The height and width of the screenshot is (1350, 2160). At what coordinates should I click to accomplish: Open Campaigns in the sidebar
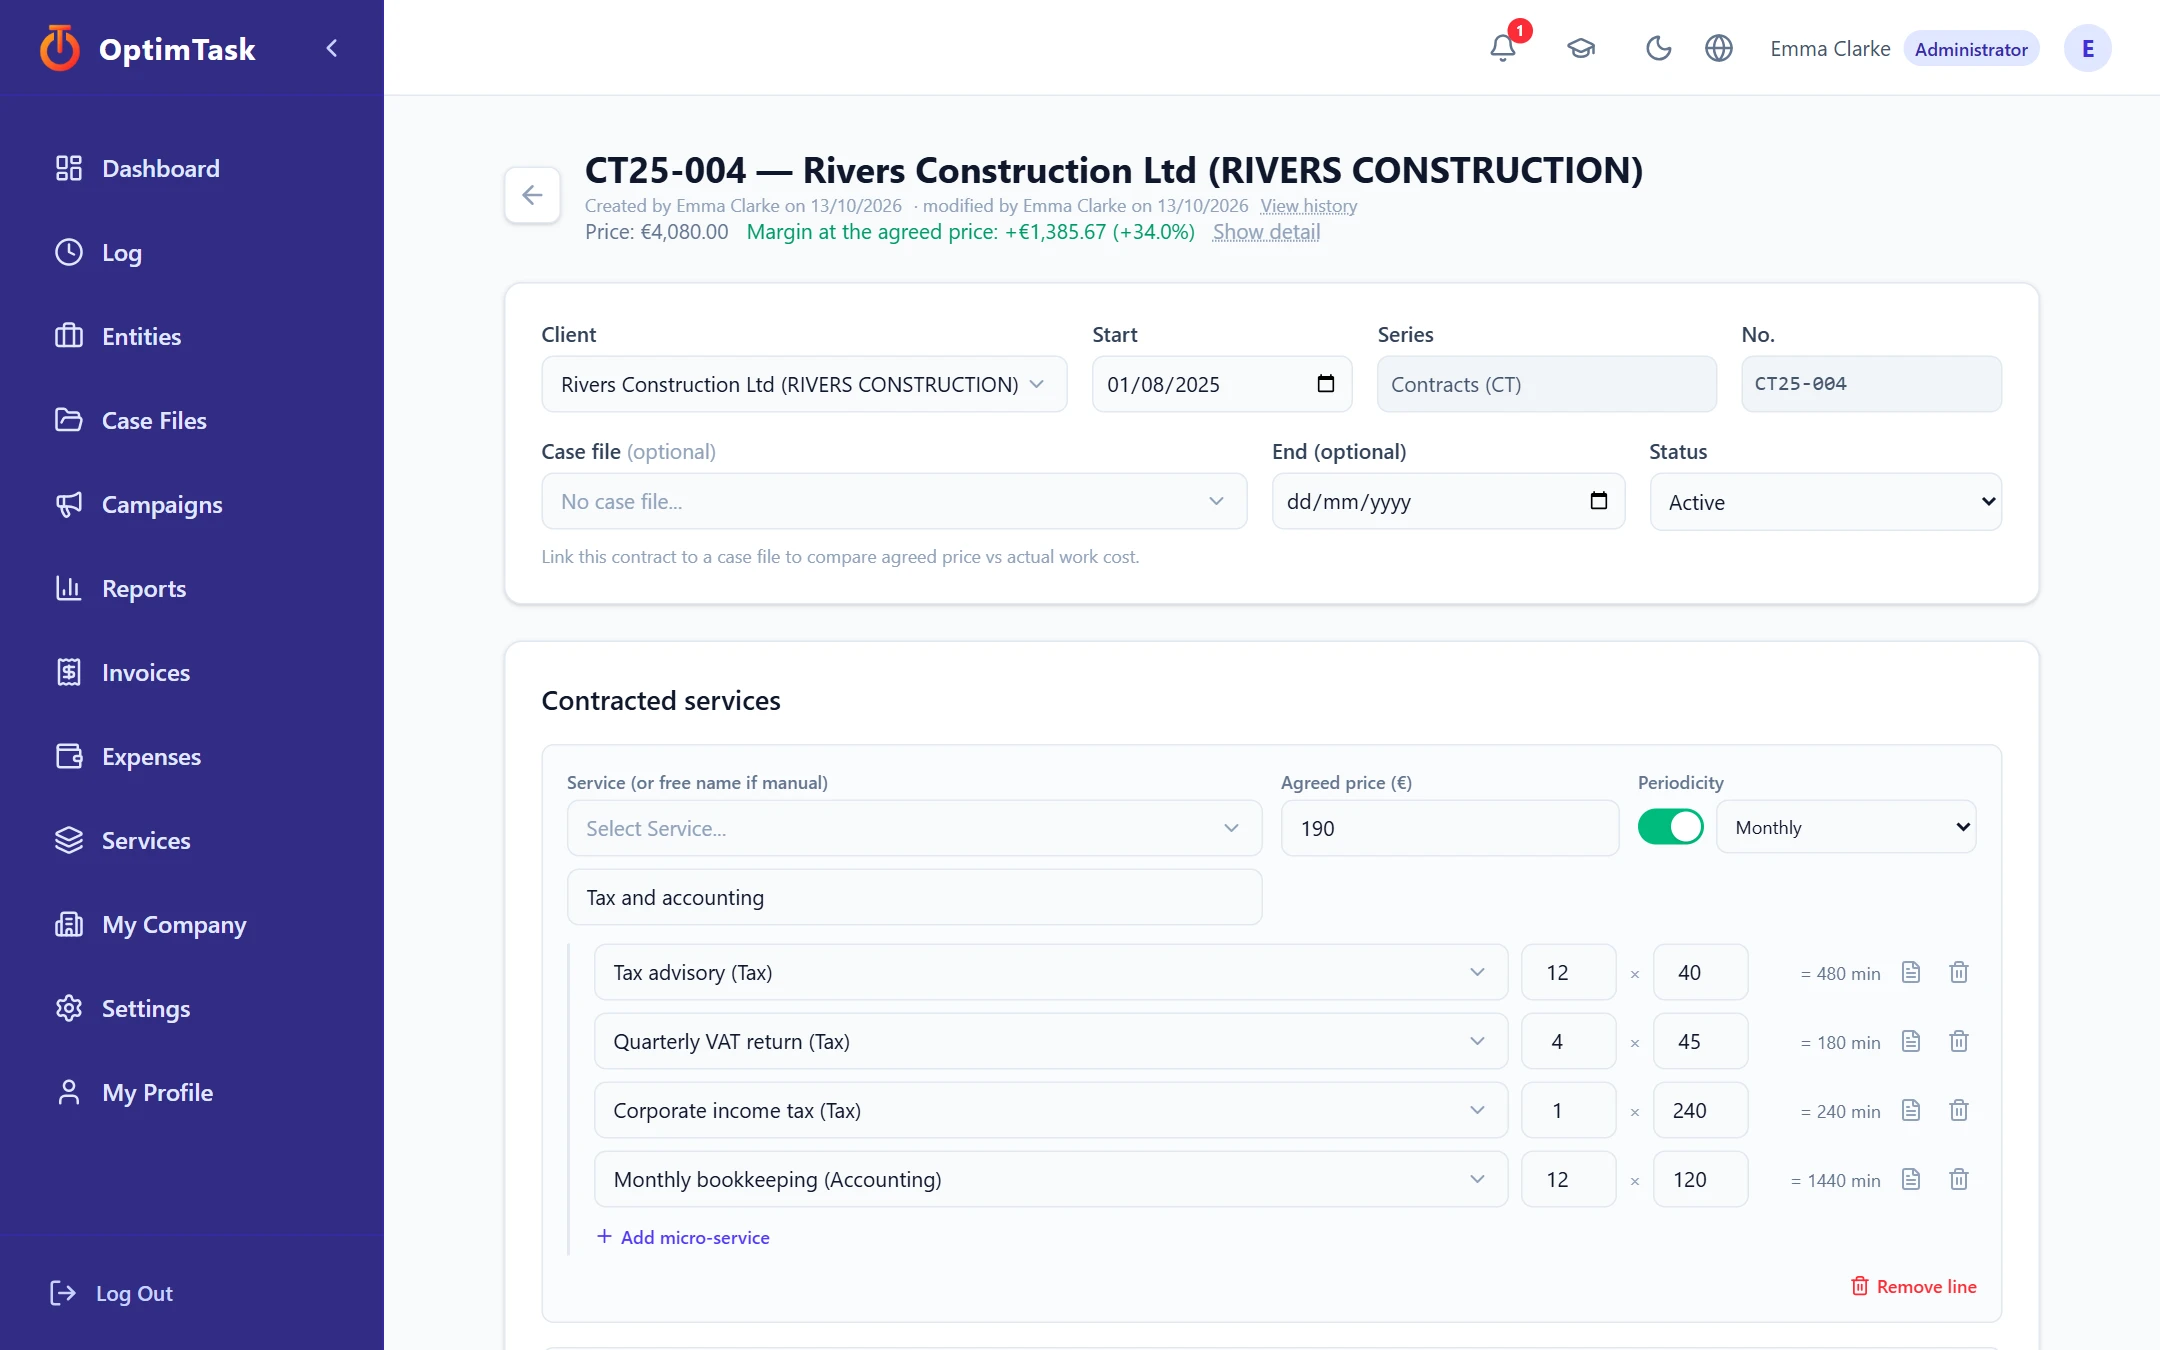(x=162, y=504)
